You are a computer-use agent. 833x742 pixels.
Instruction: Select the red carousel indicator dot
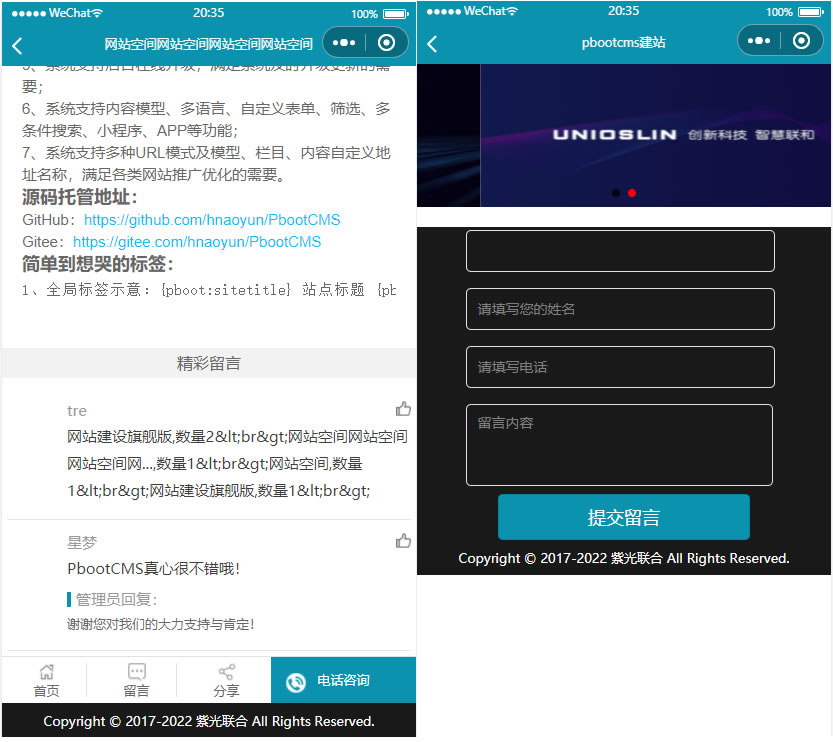(632, 193)
